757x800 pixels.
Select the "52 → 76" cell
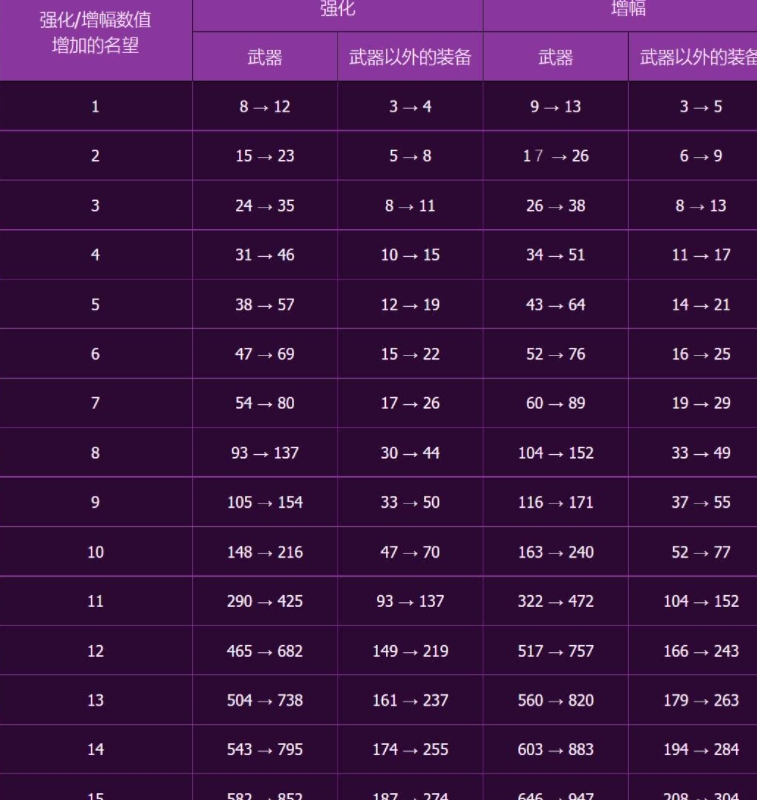(x=556, y=354)
